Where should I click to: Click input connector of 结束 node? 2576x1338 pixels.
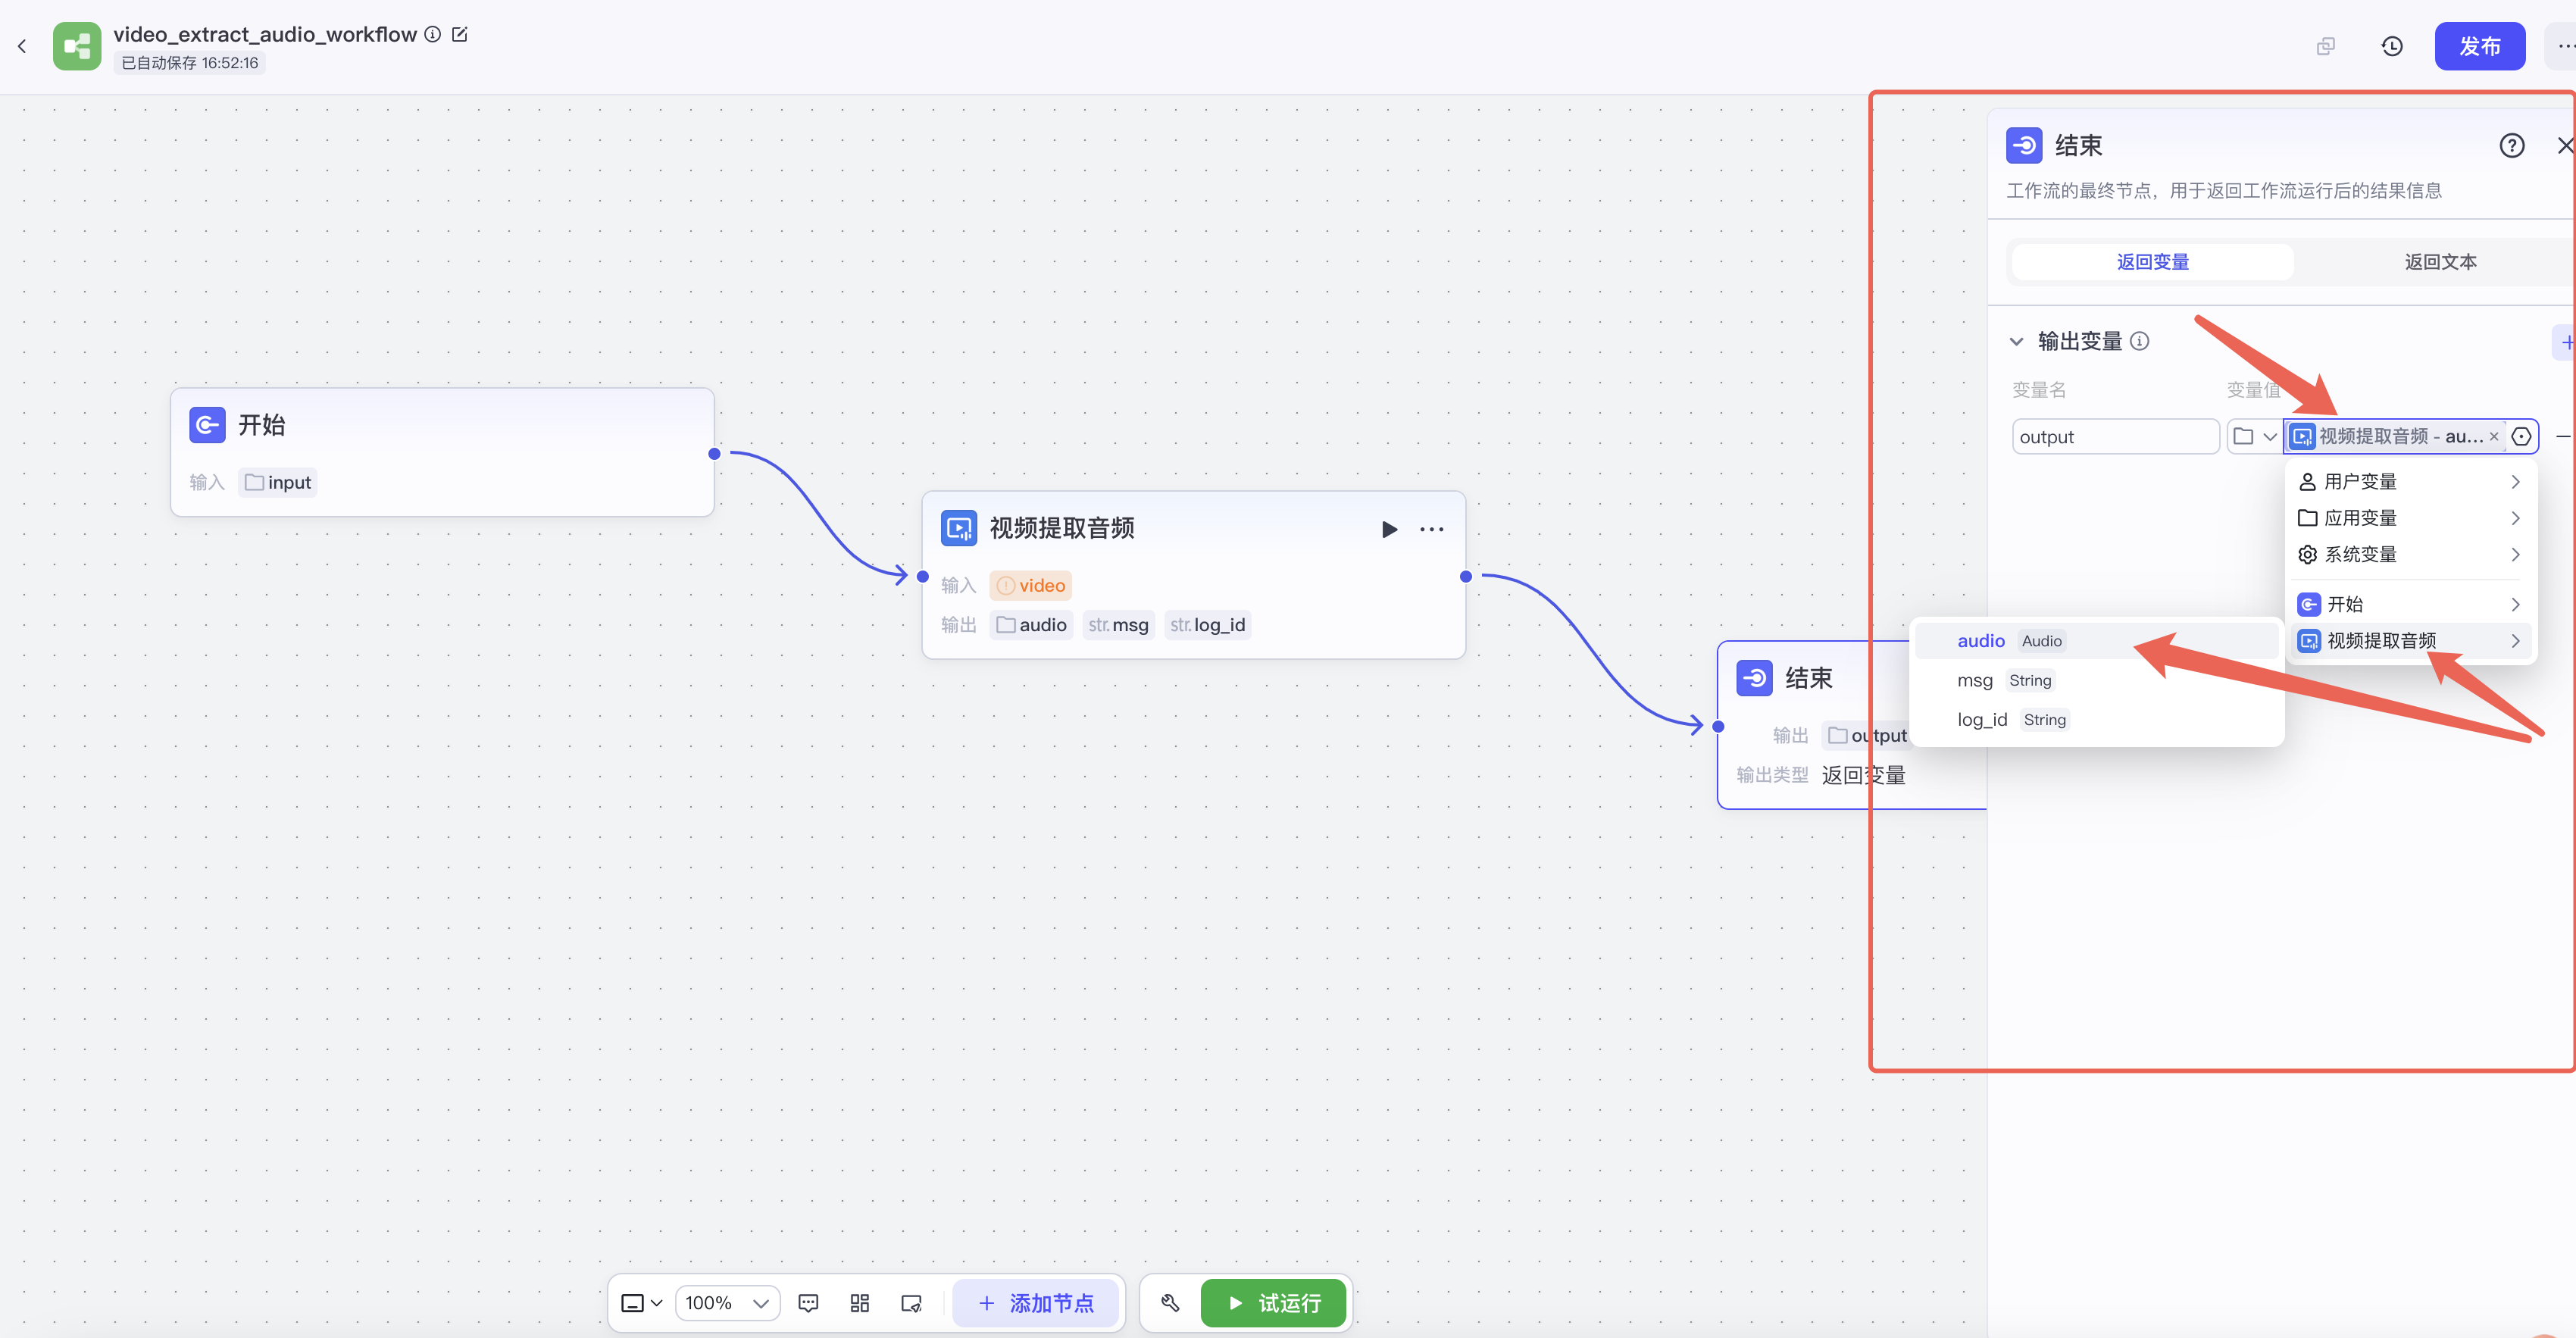pyautogui.click(x=1718, y=727)
